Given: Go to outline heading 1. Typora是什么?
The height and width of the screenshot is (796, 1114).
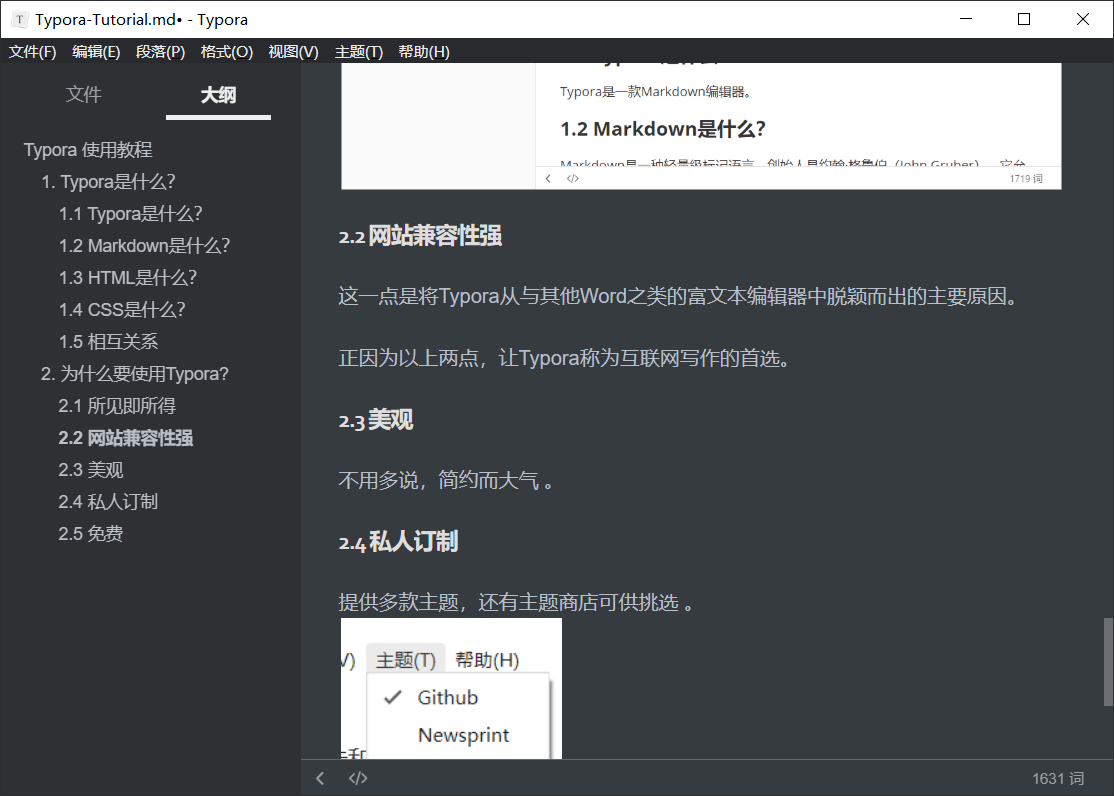Looking at the screenshot, I should (108, 182).
